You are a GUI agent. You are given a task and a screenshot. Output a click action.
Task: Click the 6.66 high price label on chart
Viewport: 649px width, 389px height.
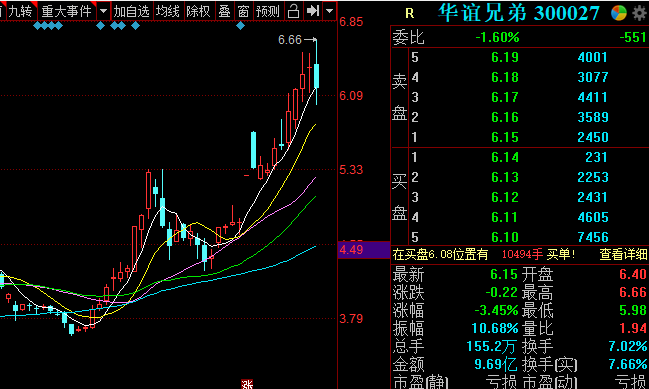click(x=290, y=40)
